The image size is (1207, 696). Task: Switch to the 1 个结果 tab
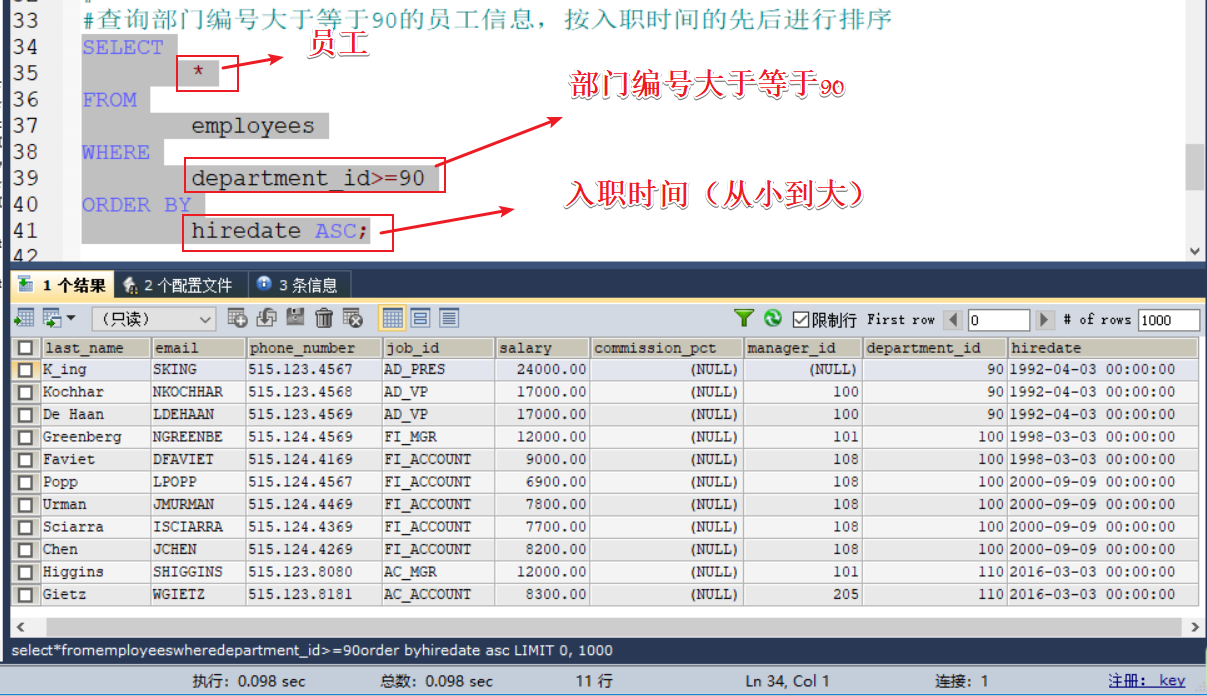click(x=62, y=285)
